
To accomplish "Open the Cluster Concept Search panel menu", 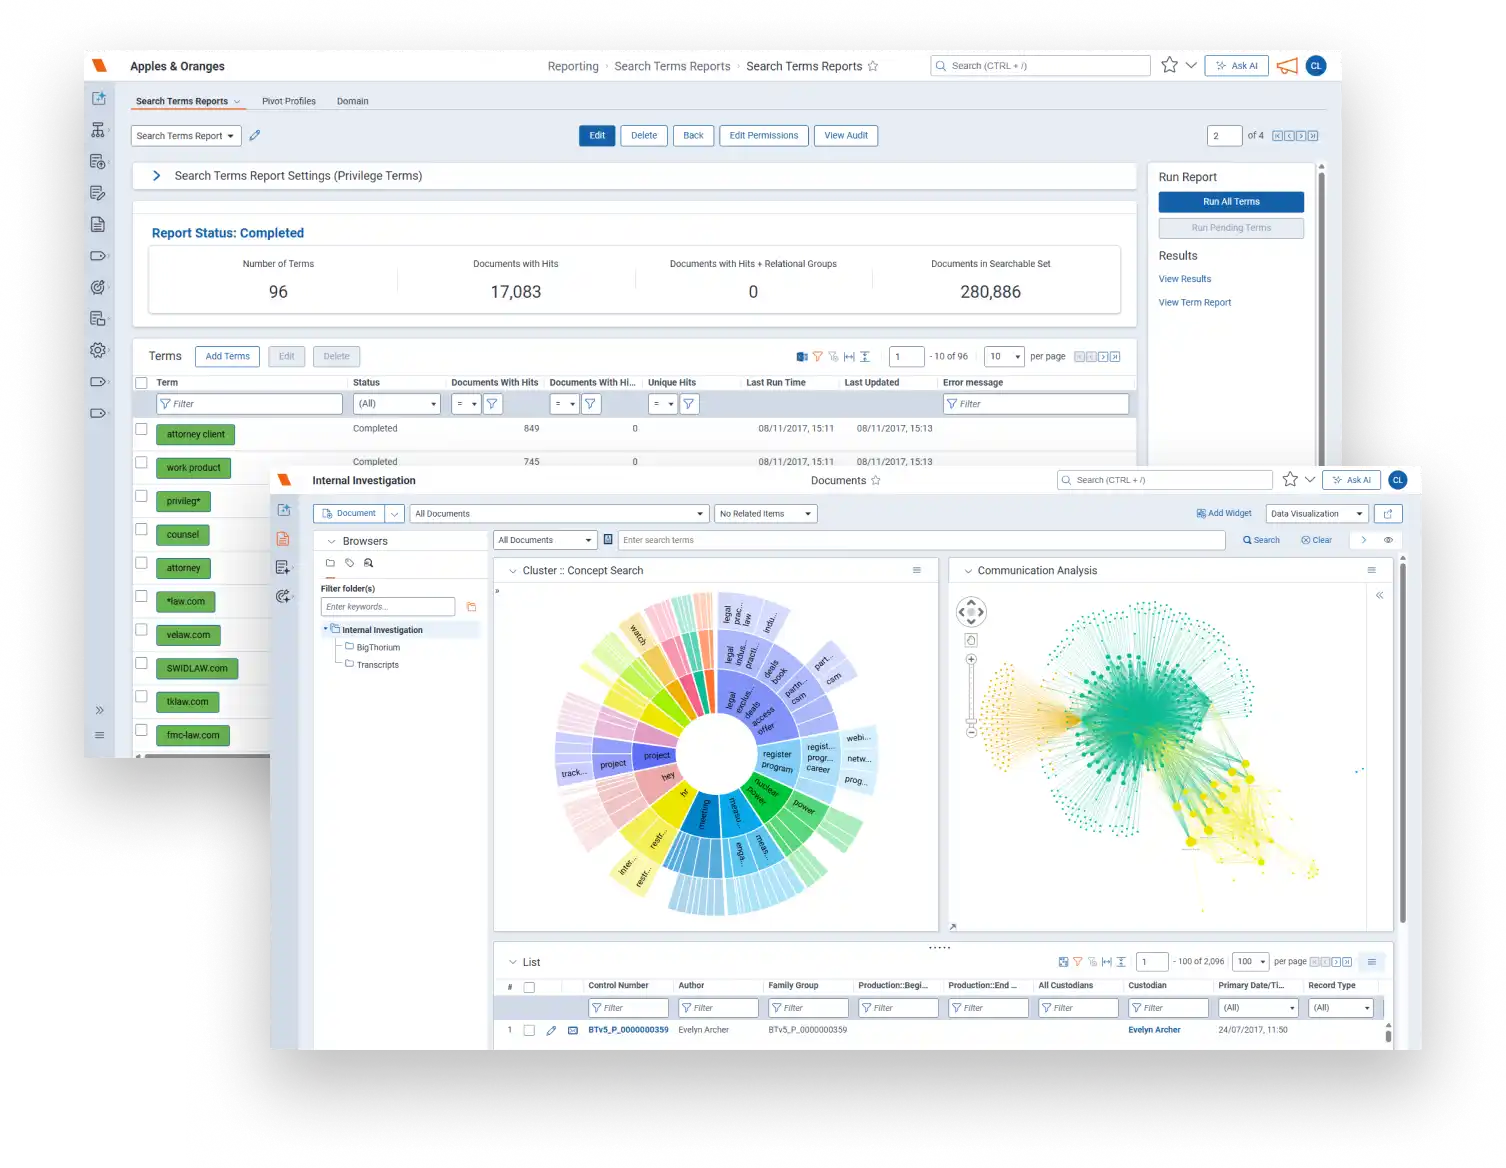I will (x=916, y=570).
